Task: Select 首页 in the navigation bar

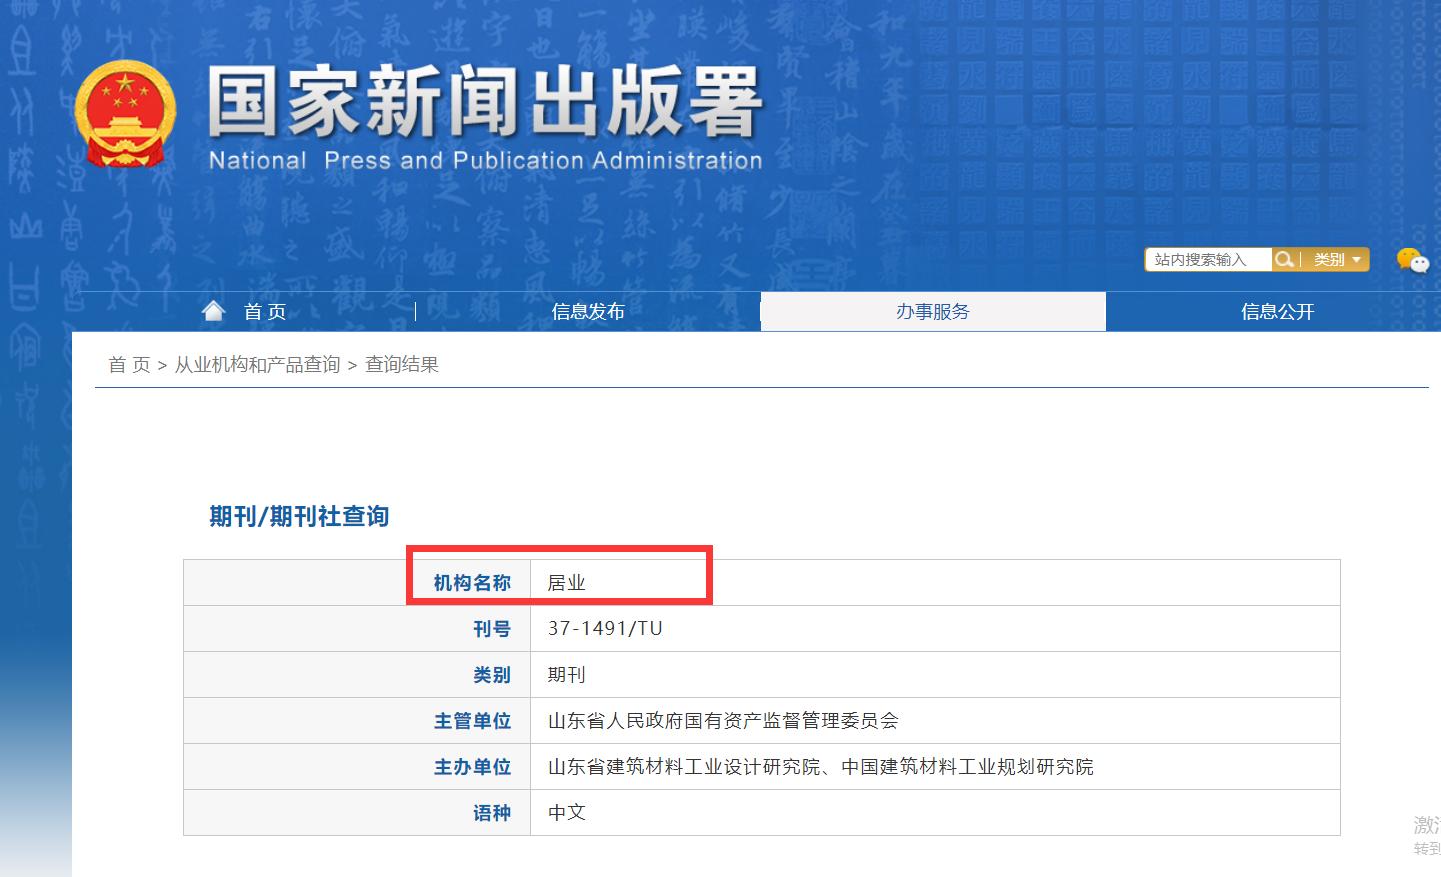Action: pos(264,311)
